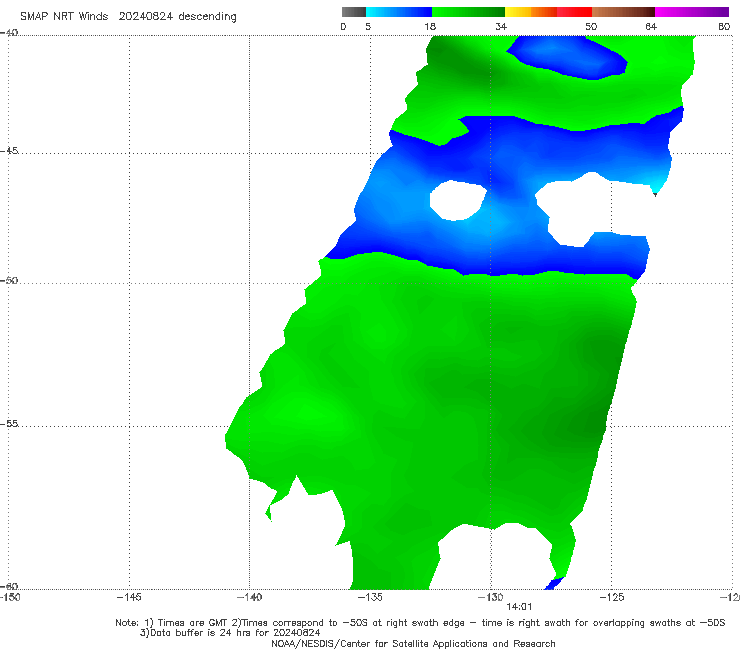Click the longitude axis label '-140'
740x650 pixels.
coord(249,597)
